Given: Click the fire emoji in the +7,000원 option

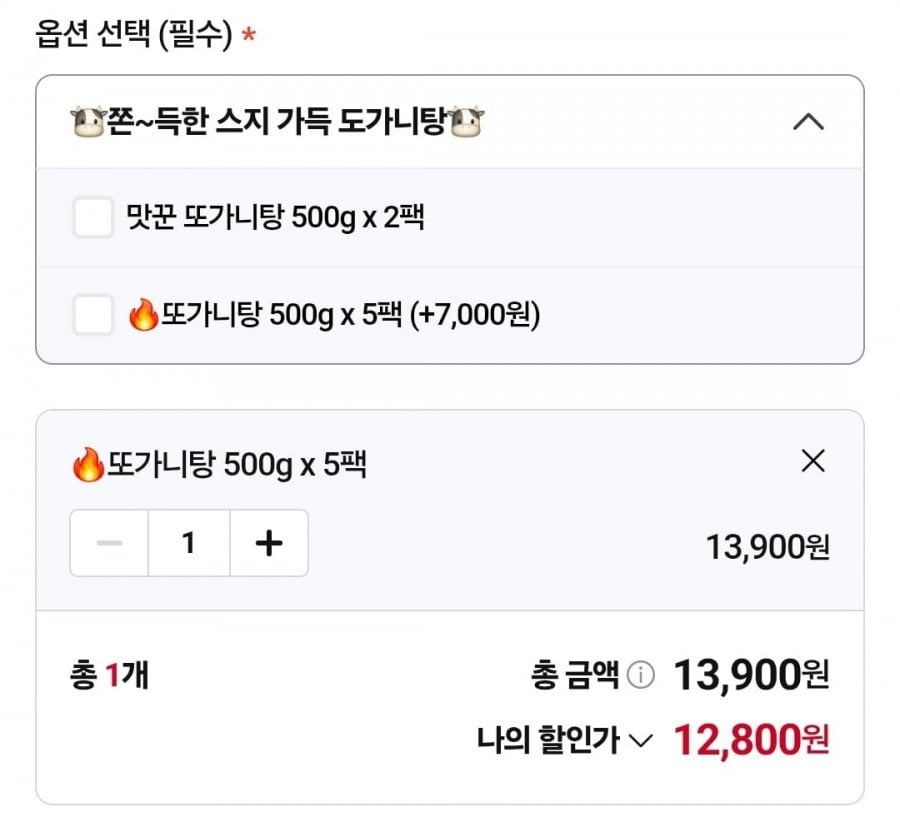Looking at the screenshot, I should pos(144,316).
